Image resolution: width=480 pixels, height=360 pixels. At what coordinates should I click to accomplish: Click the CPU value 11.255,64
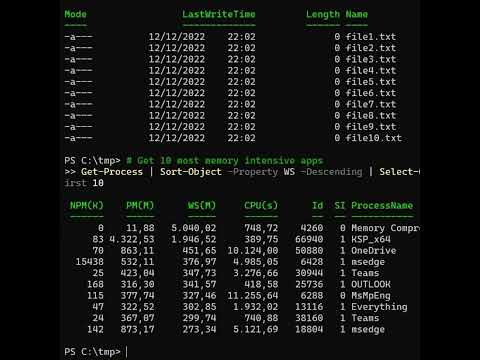[x=253, y=296]
